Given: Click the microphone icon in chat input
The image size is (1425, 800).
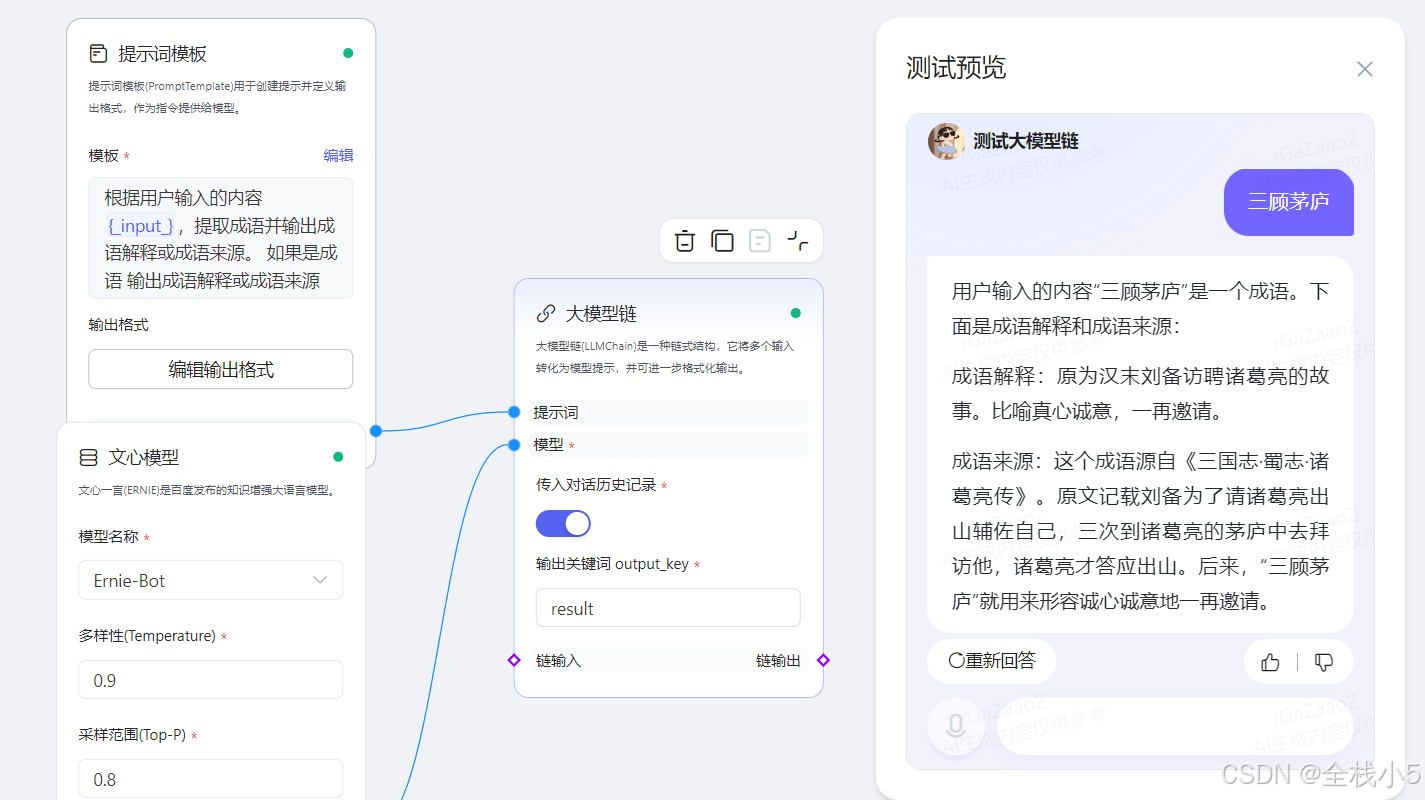Looking at the screenshot, I should (956, 726).
